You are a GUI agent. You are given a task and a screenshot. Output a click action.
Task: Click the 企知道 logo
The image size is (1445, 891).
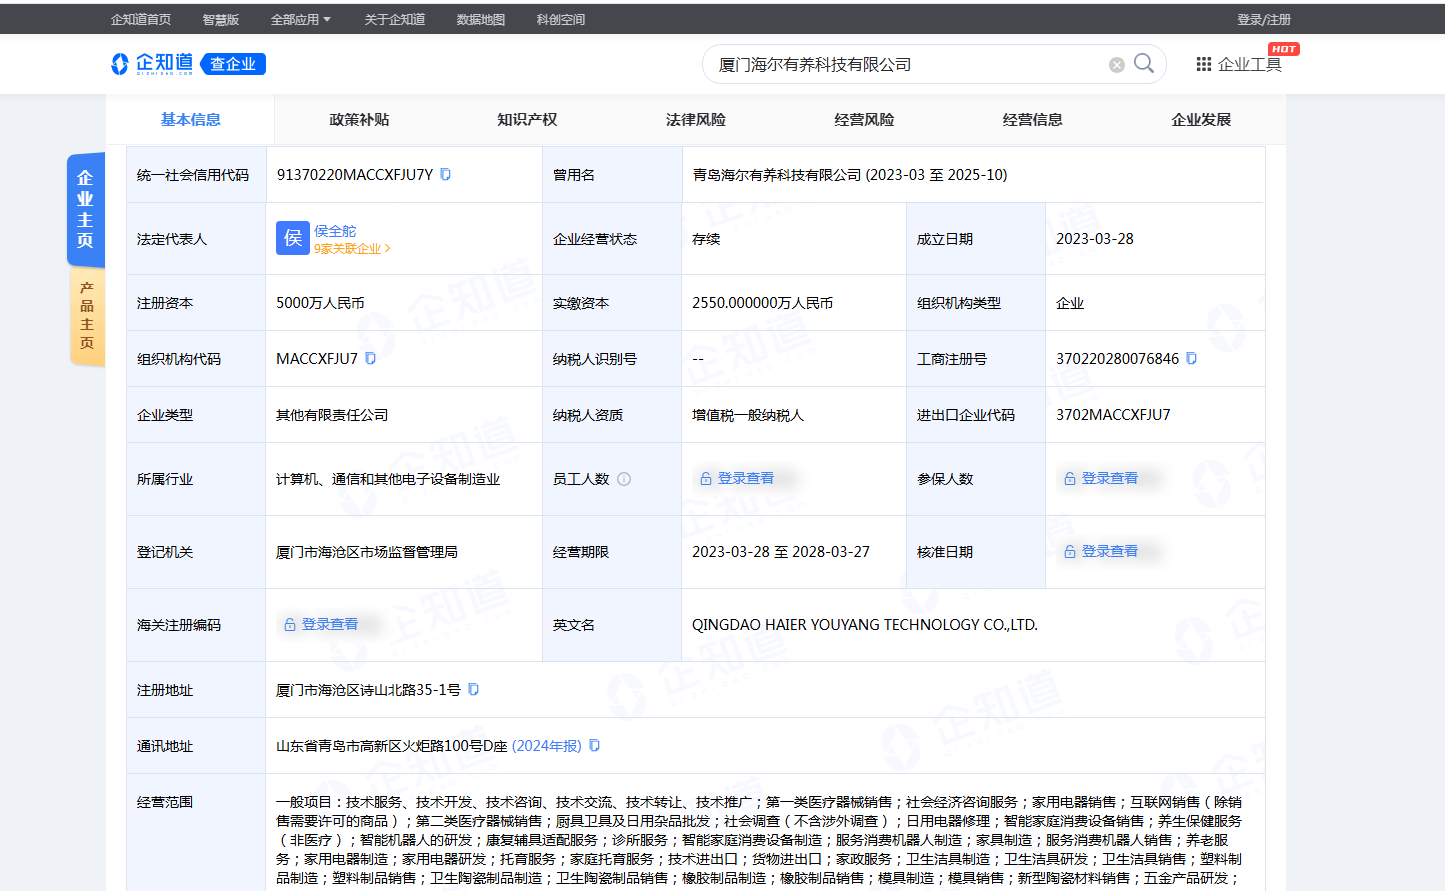[152, 64]
